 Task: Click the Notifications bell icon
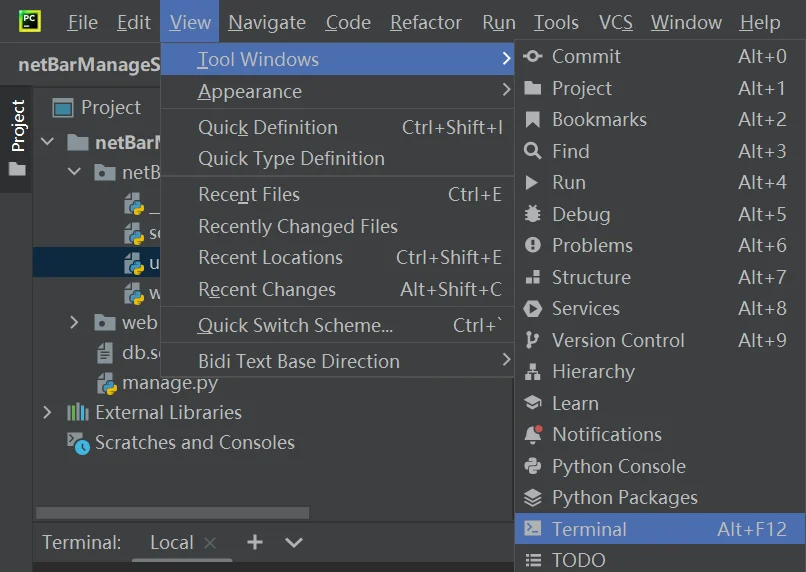pyautogui.click(x=533, y=434)
